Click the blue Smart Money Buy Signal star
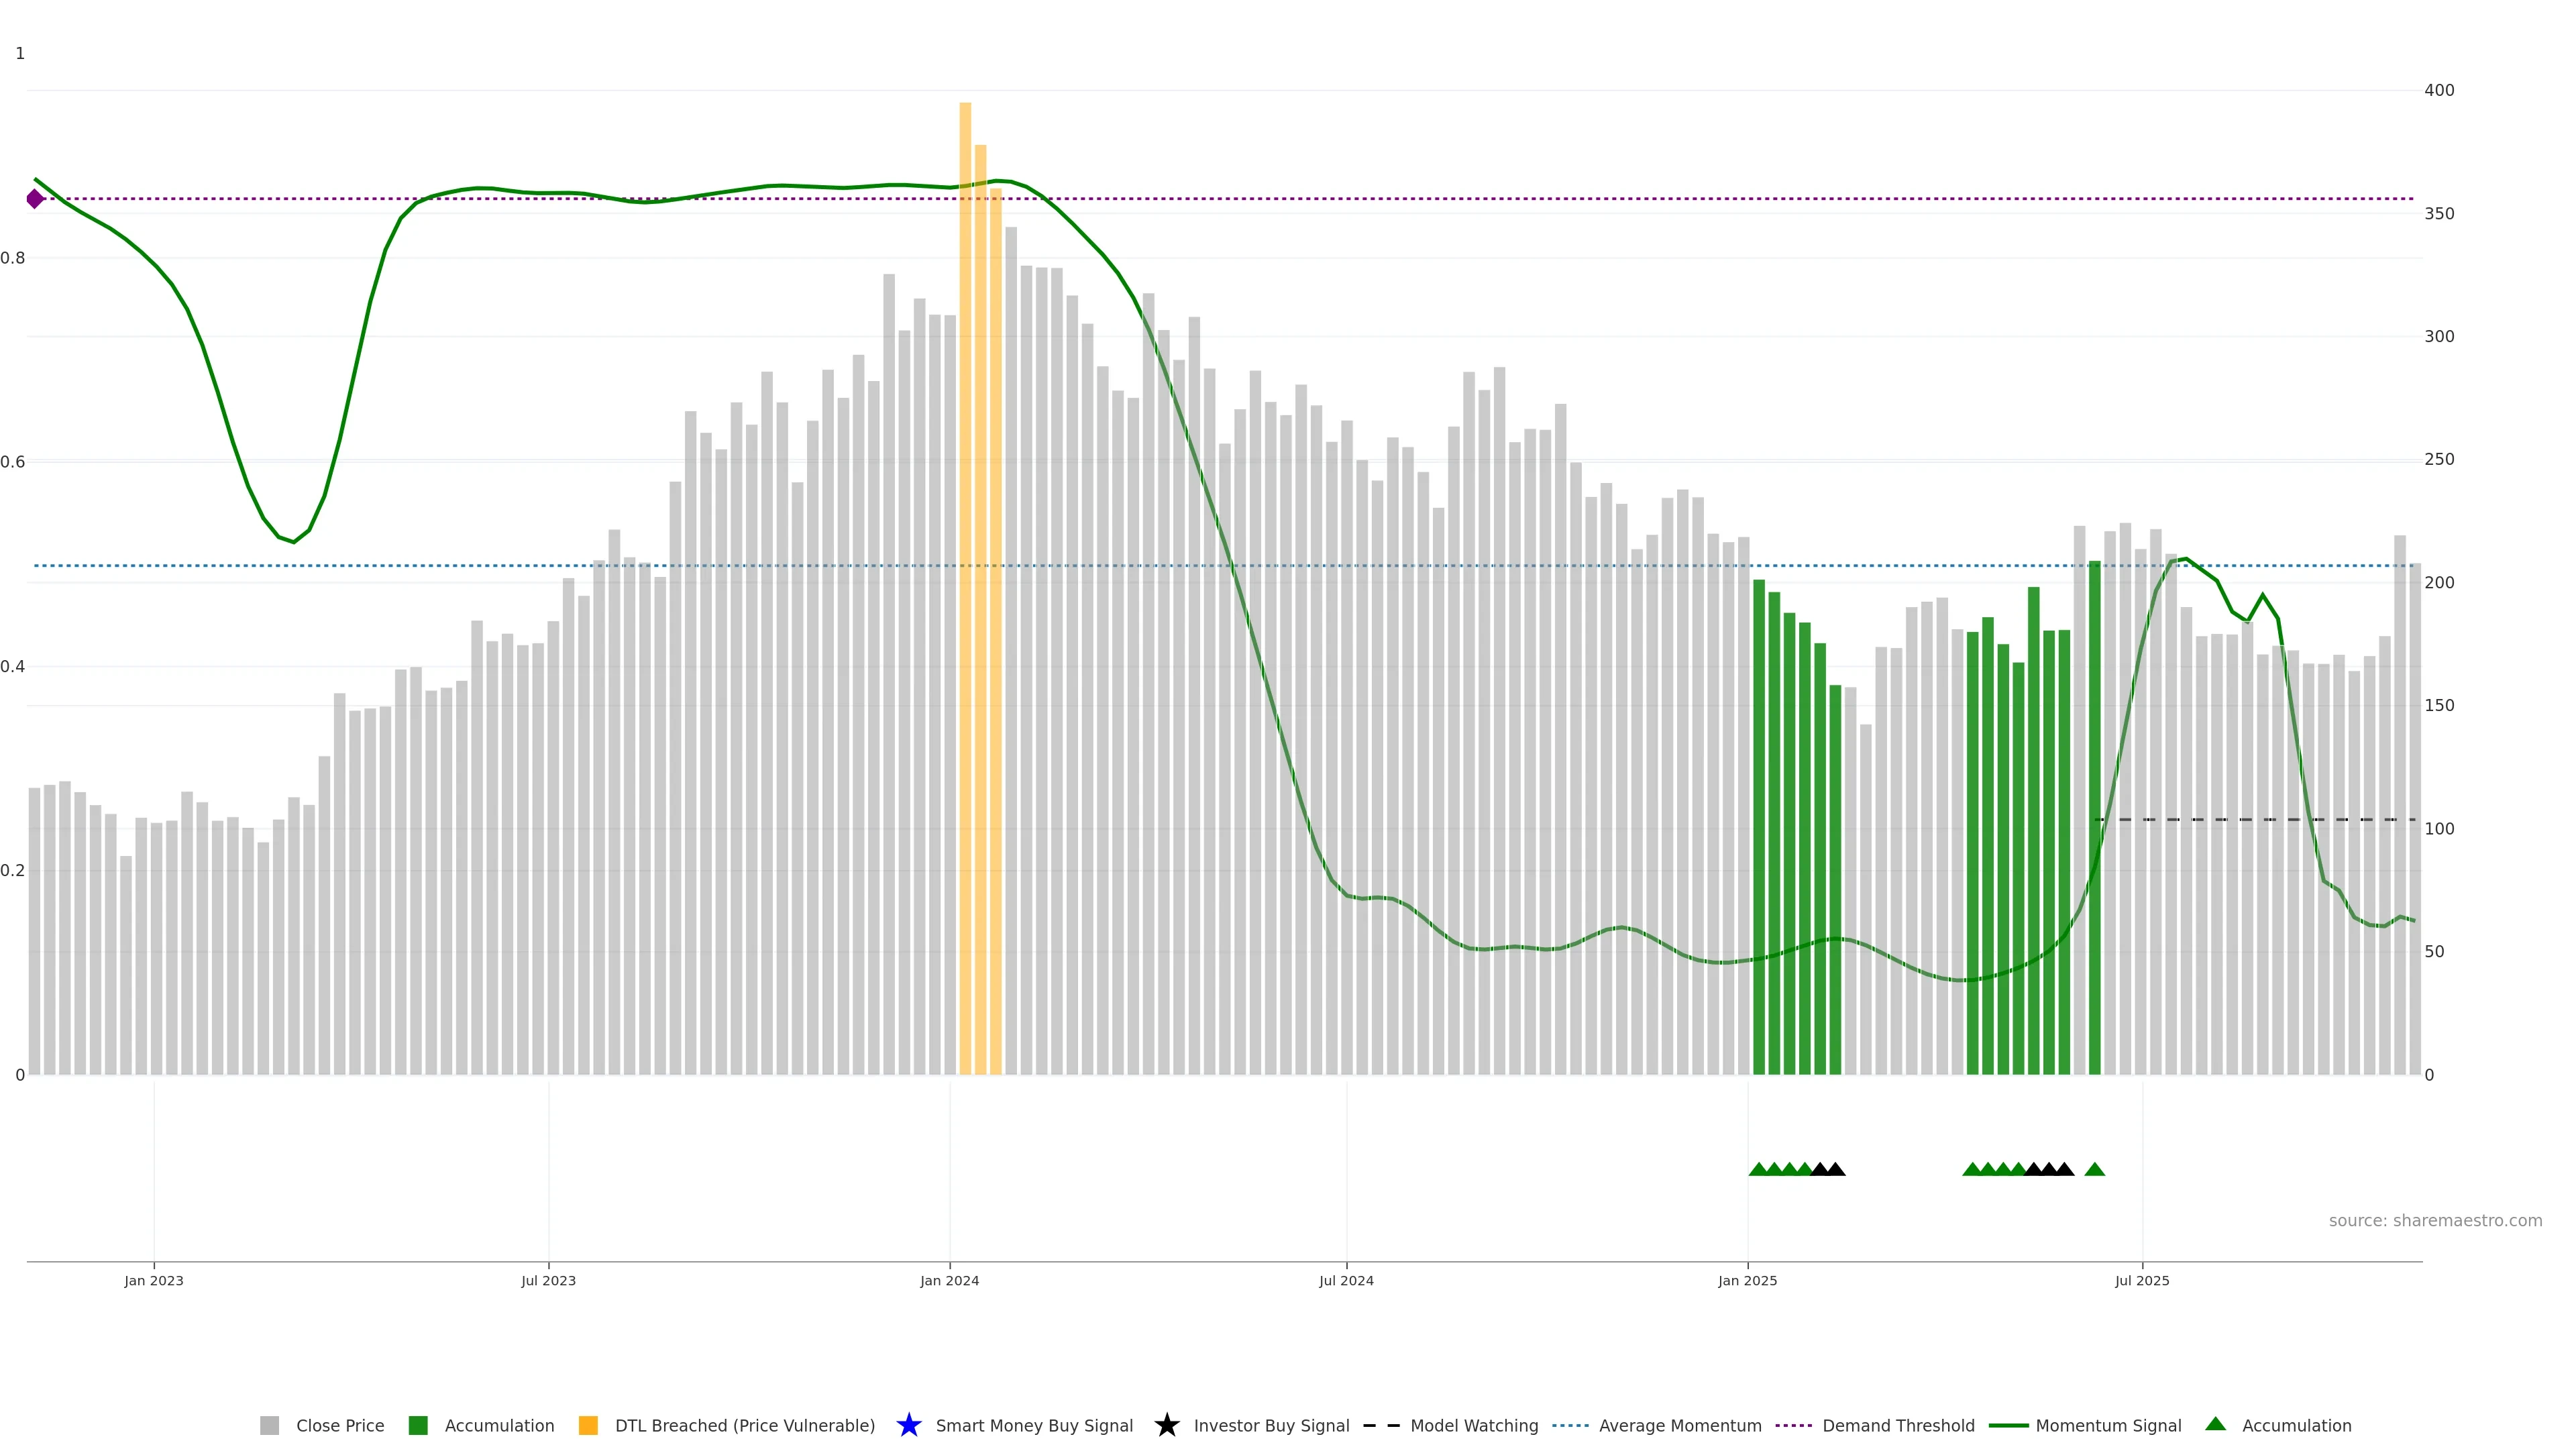 (x=908, y=1425)
